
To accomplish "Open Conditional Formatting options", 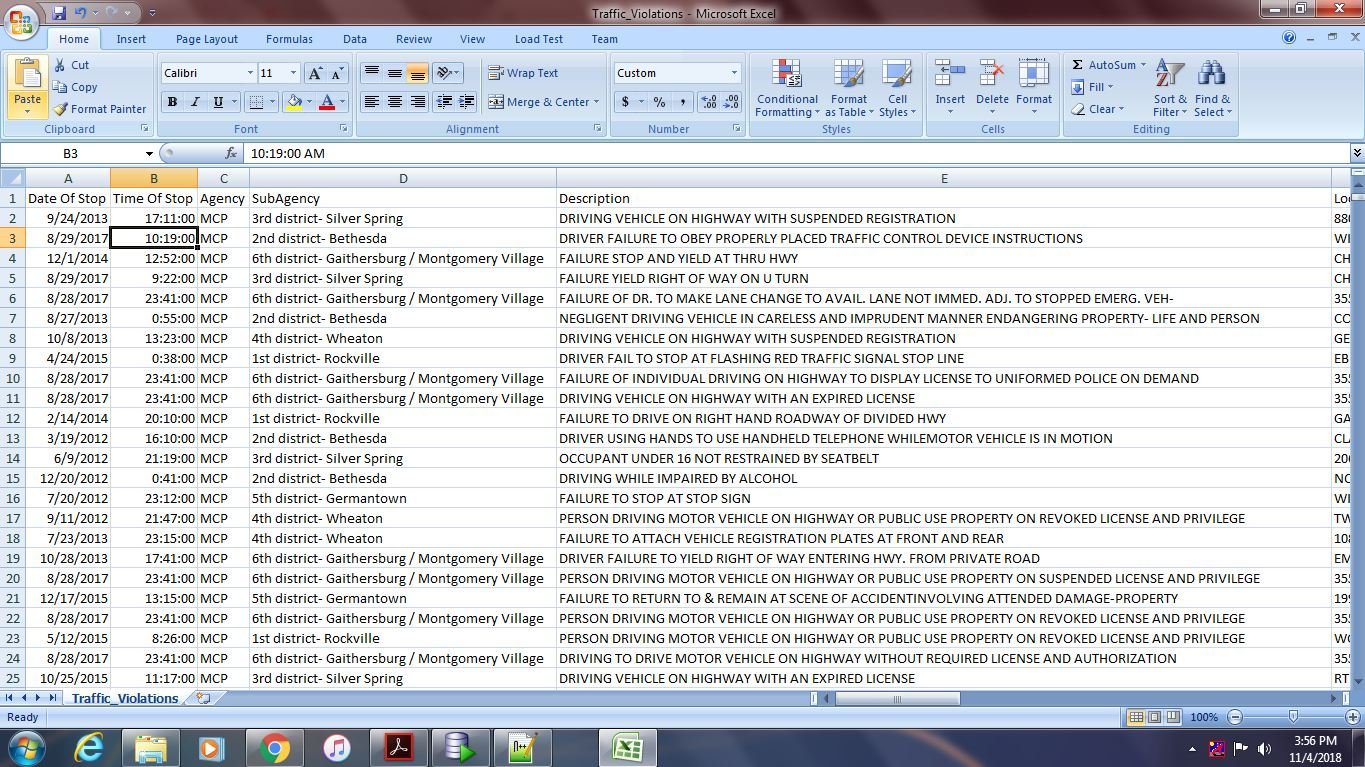I will coord(786,88).
